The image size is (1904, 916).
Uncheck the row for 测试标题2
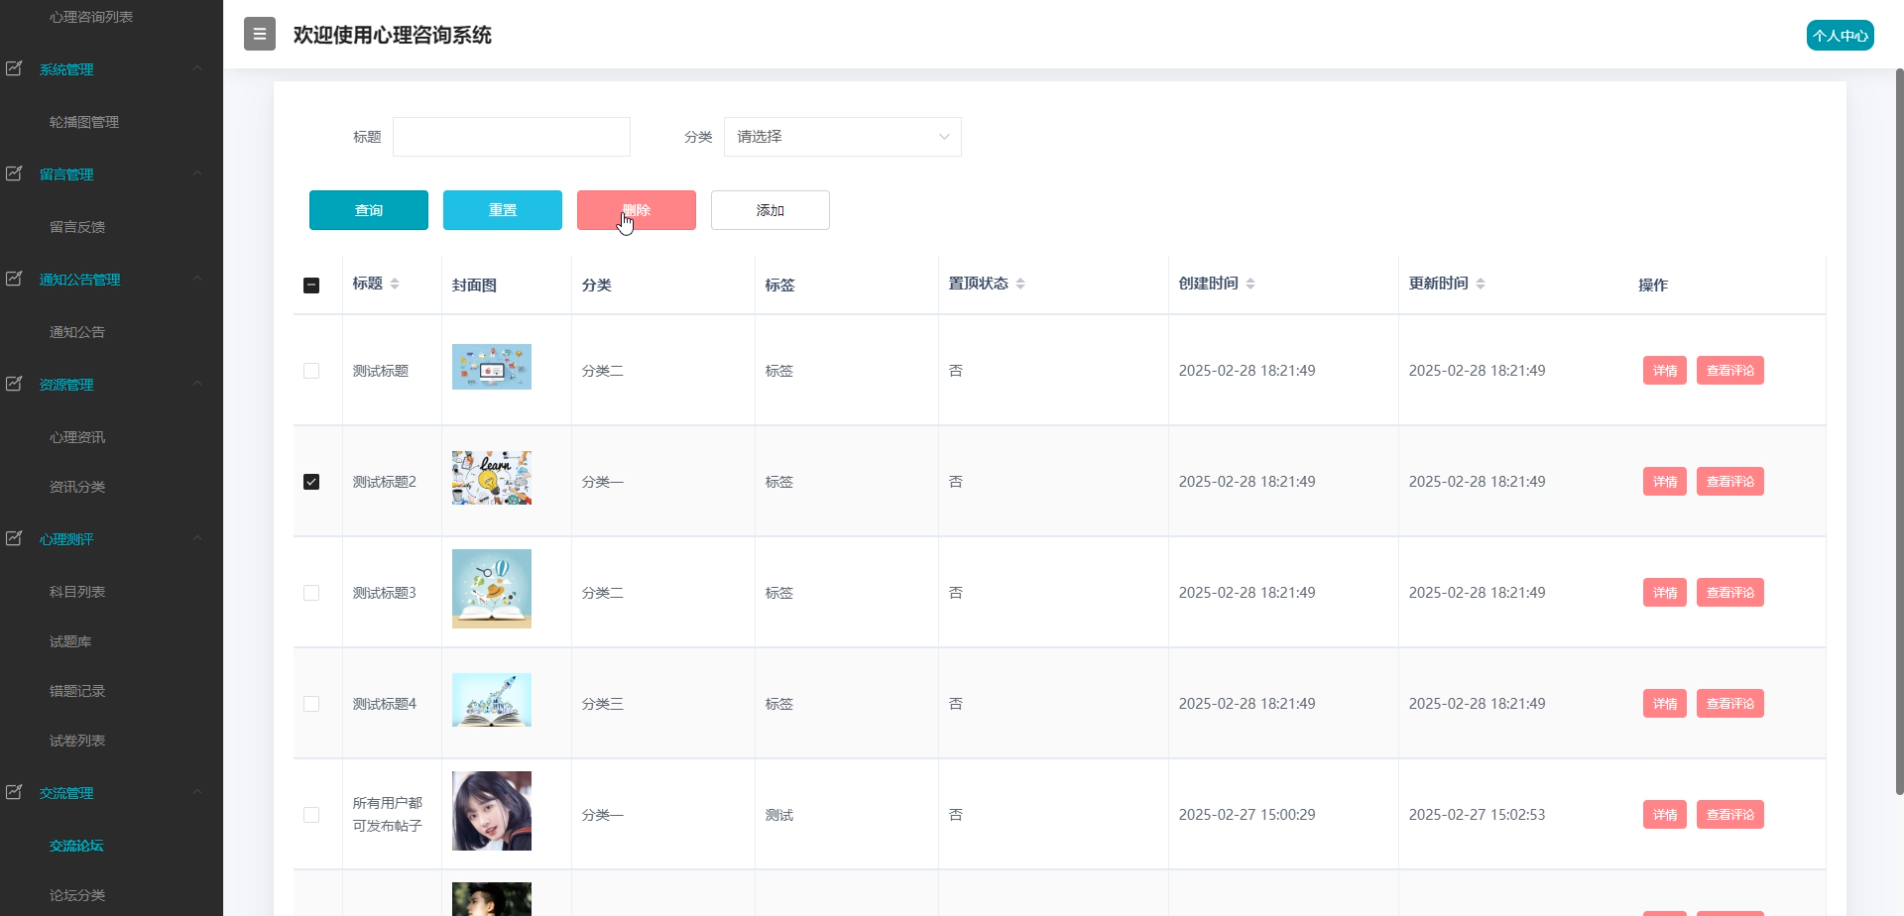tap(311, 482)
